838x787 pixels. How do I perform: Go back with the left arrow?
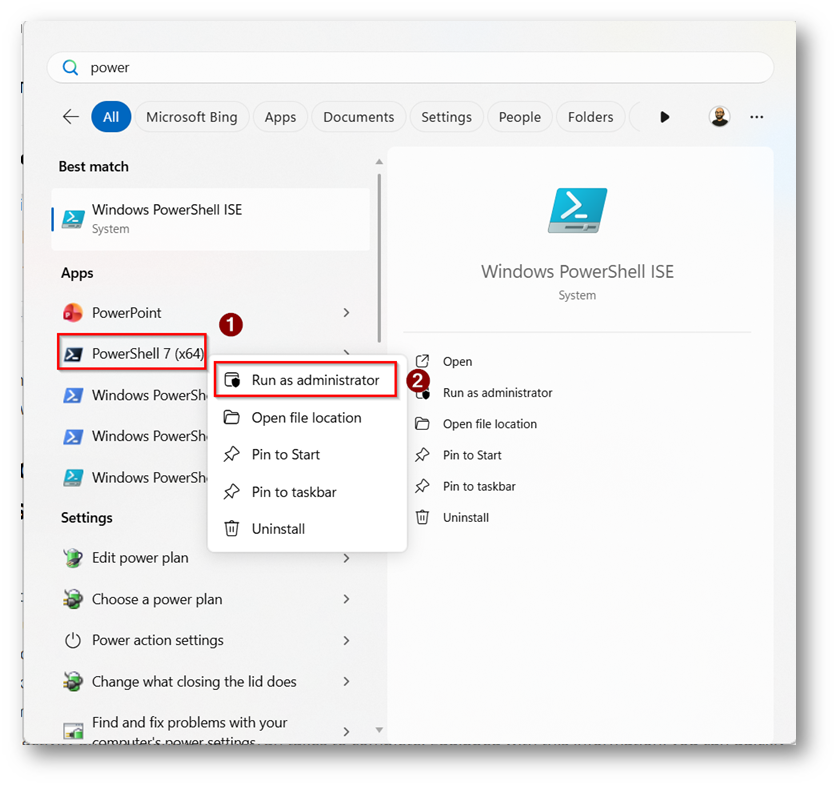coord(71,116)
